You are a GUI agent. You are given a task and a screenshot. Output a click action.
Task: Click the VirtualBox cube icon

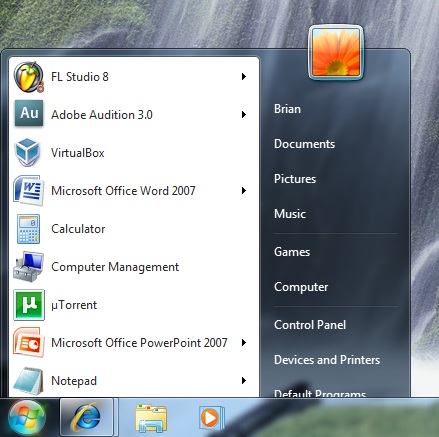28,152
